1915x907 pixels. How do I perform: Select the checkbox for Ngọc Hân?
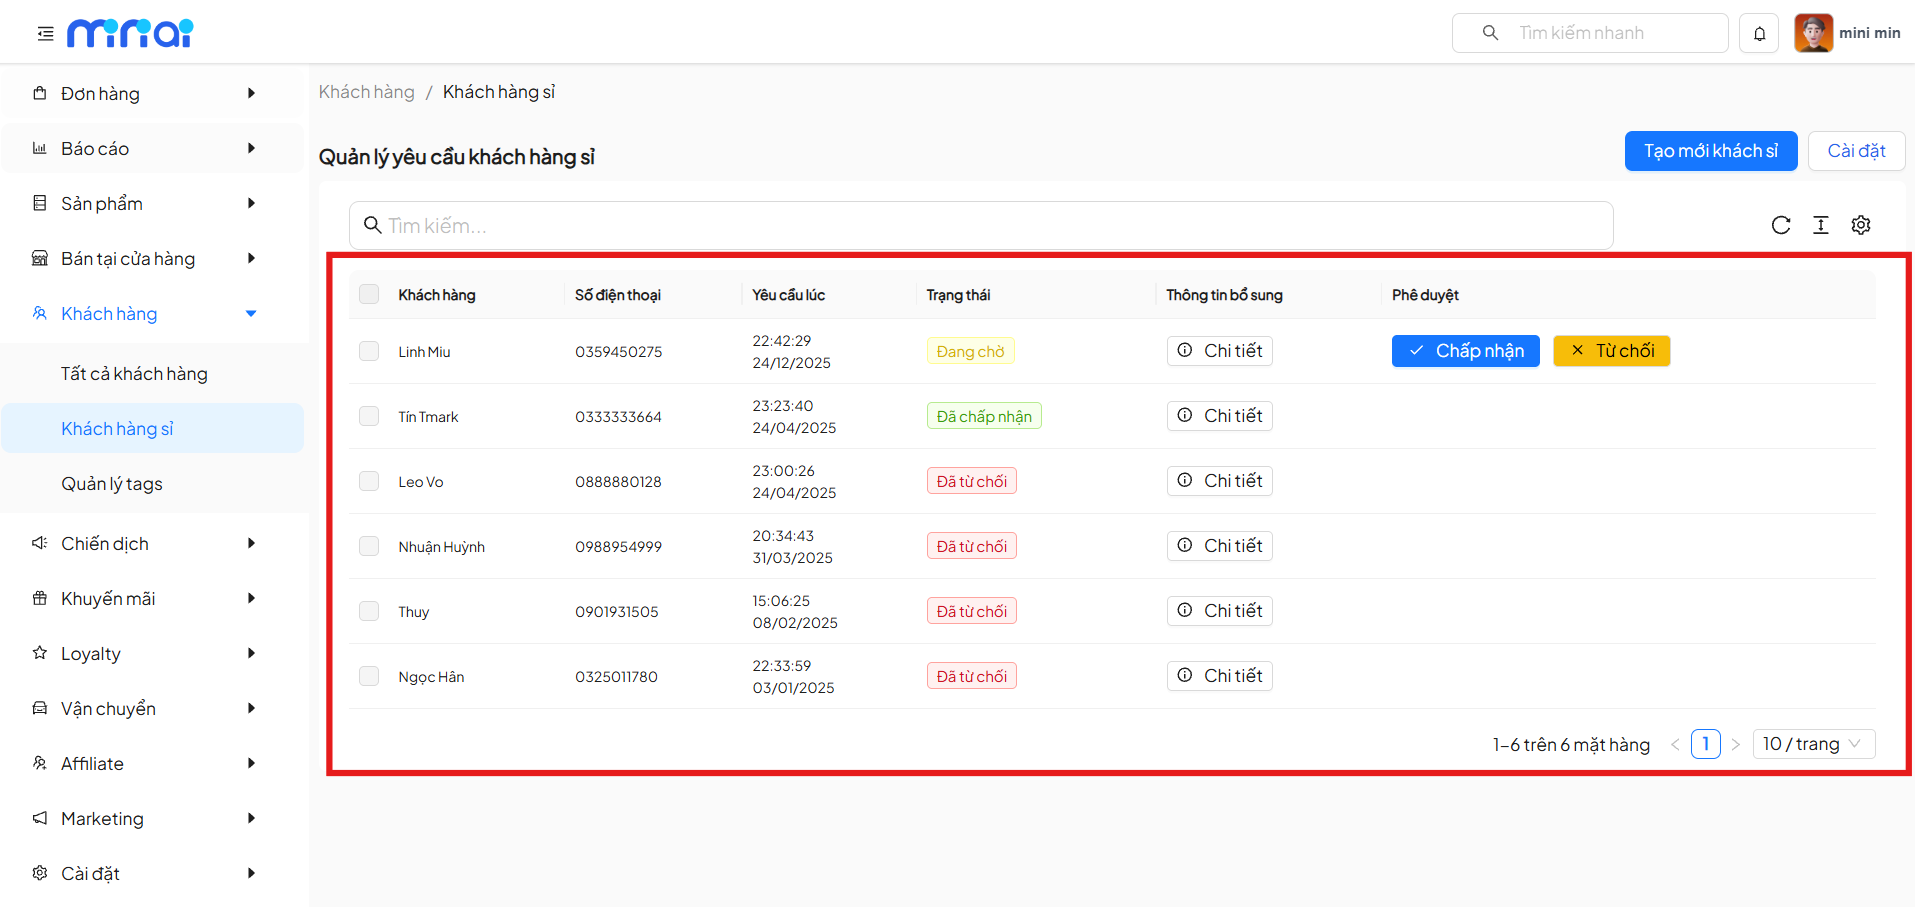(x=369, y=676)
